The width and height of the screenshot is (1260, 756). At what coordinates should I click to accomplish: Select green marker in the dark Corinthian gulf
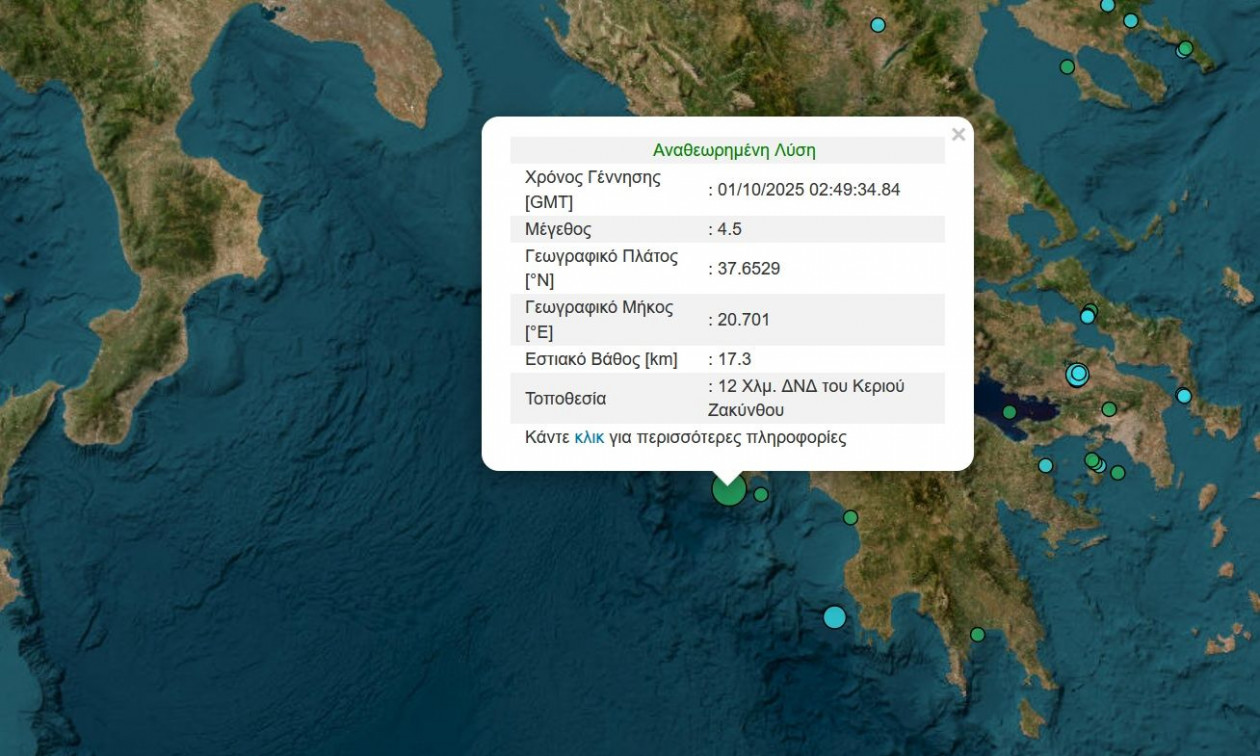[1010, 411]
